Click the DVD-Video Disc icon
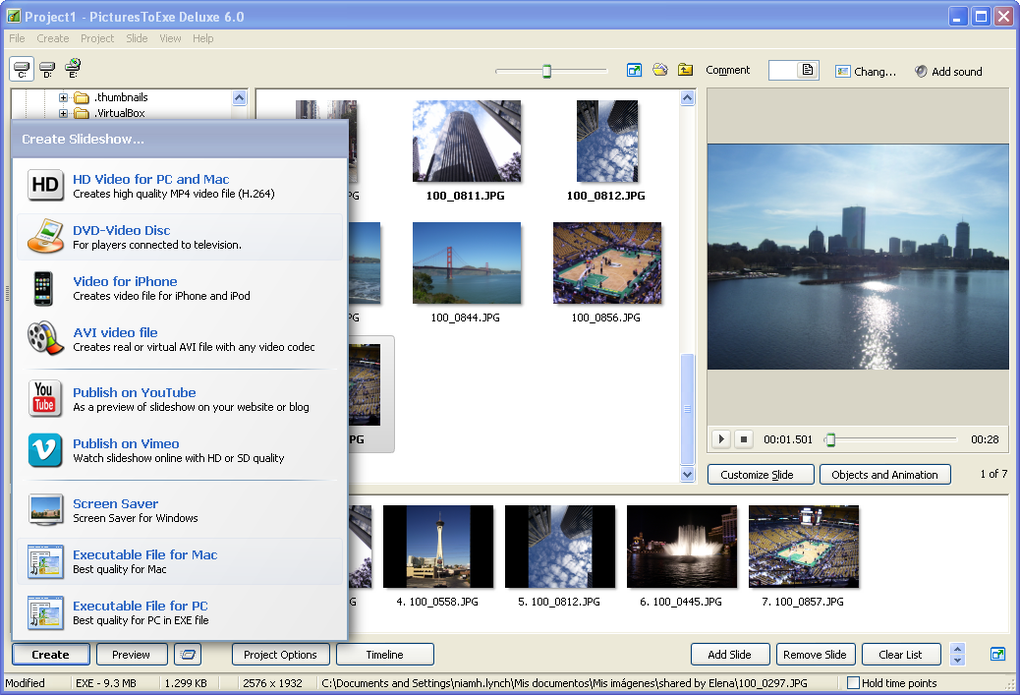Screen dimensions: 1020x695 click(x=46, y=236)
